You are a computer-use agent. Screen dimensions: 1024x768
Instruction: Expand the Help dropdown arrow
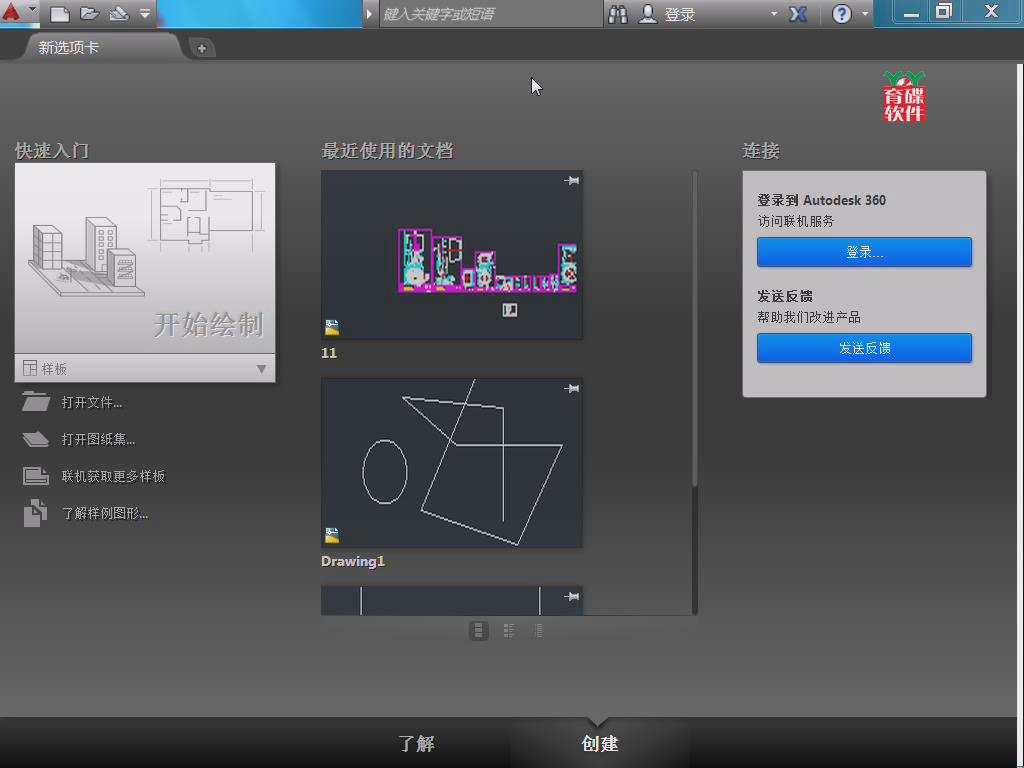coord(865,14)
